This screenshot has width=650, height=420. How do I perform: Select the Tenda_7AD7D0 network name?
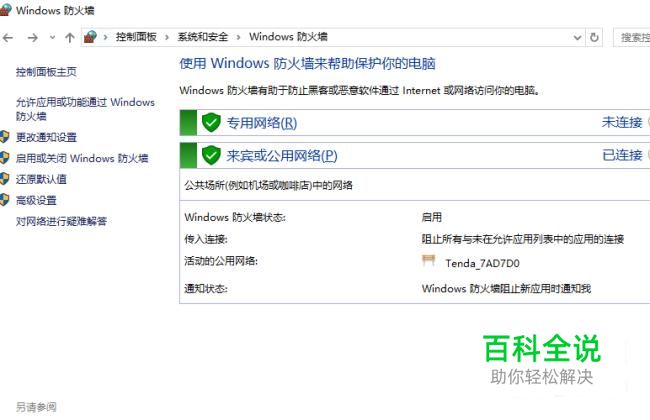482,264
